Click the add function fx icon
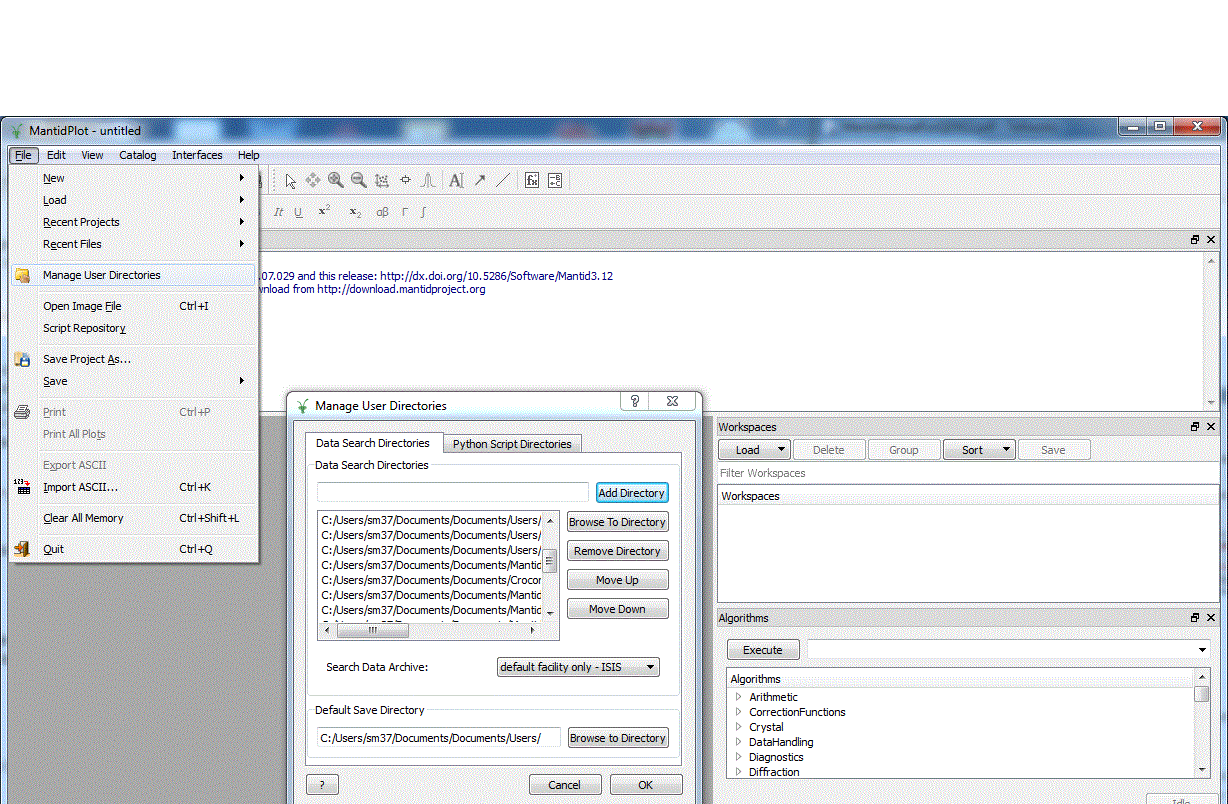The height and width of the screenshot is (804, 1228). click(532, 181)
